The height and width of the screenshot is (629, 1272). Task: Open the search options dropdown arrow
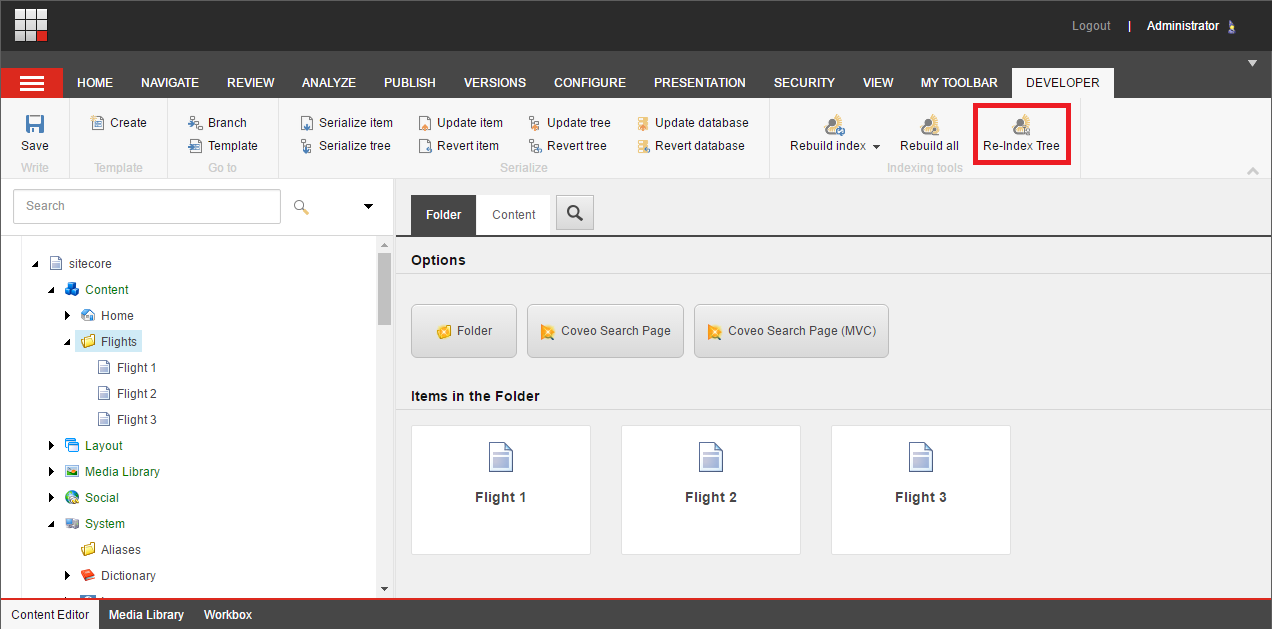[x=367, y=206]
